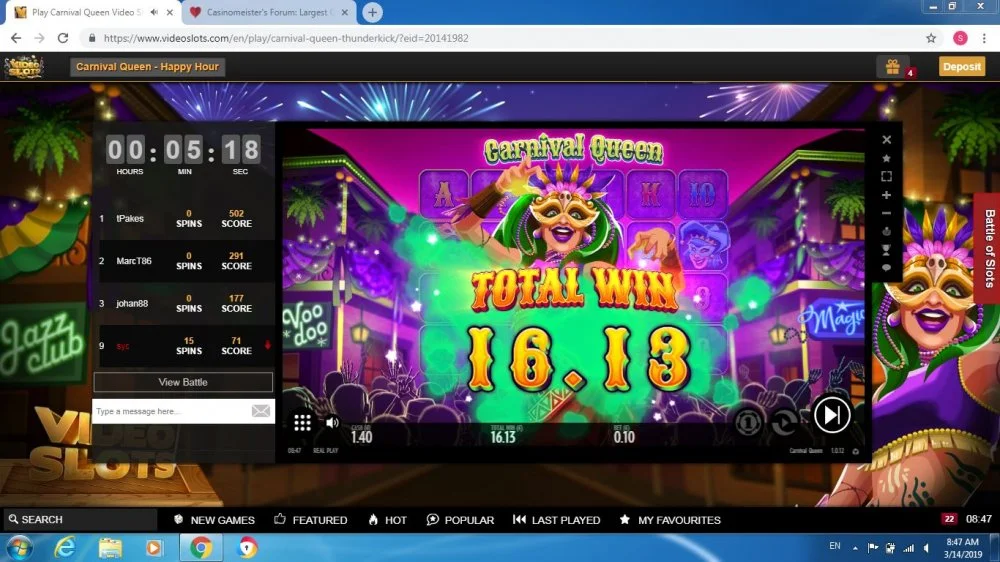Click the Carnival Queen - Happy Hour title
The width and height of the screenshot is (1000, 562).
click(147, 66)
